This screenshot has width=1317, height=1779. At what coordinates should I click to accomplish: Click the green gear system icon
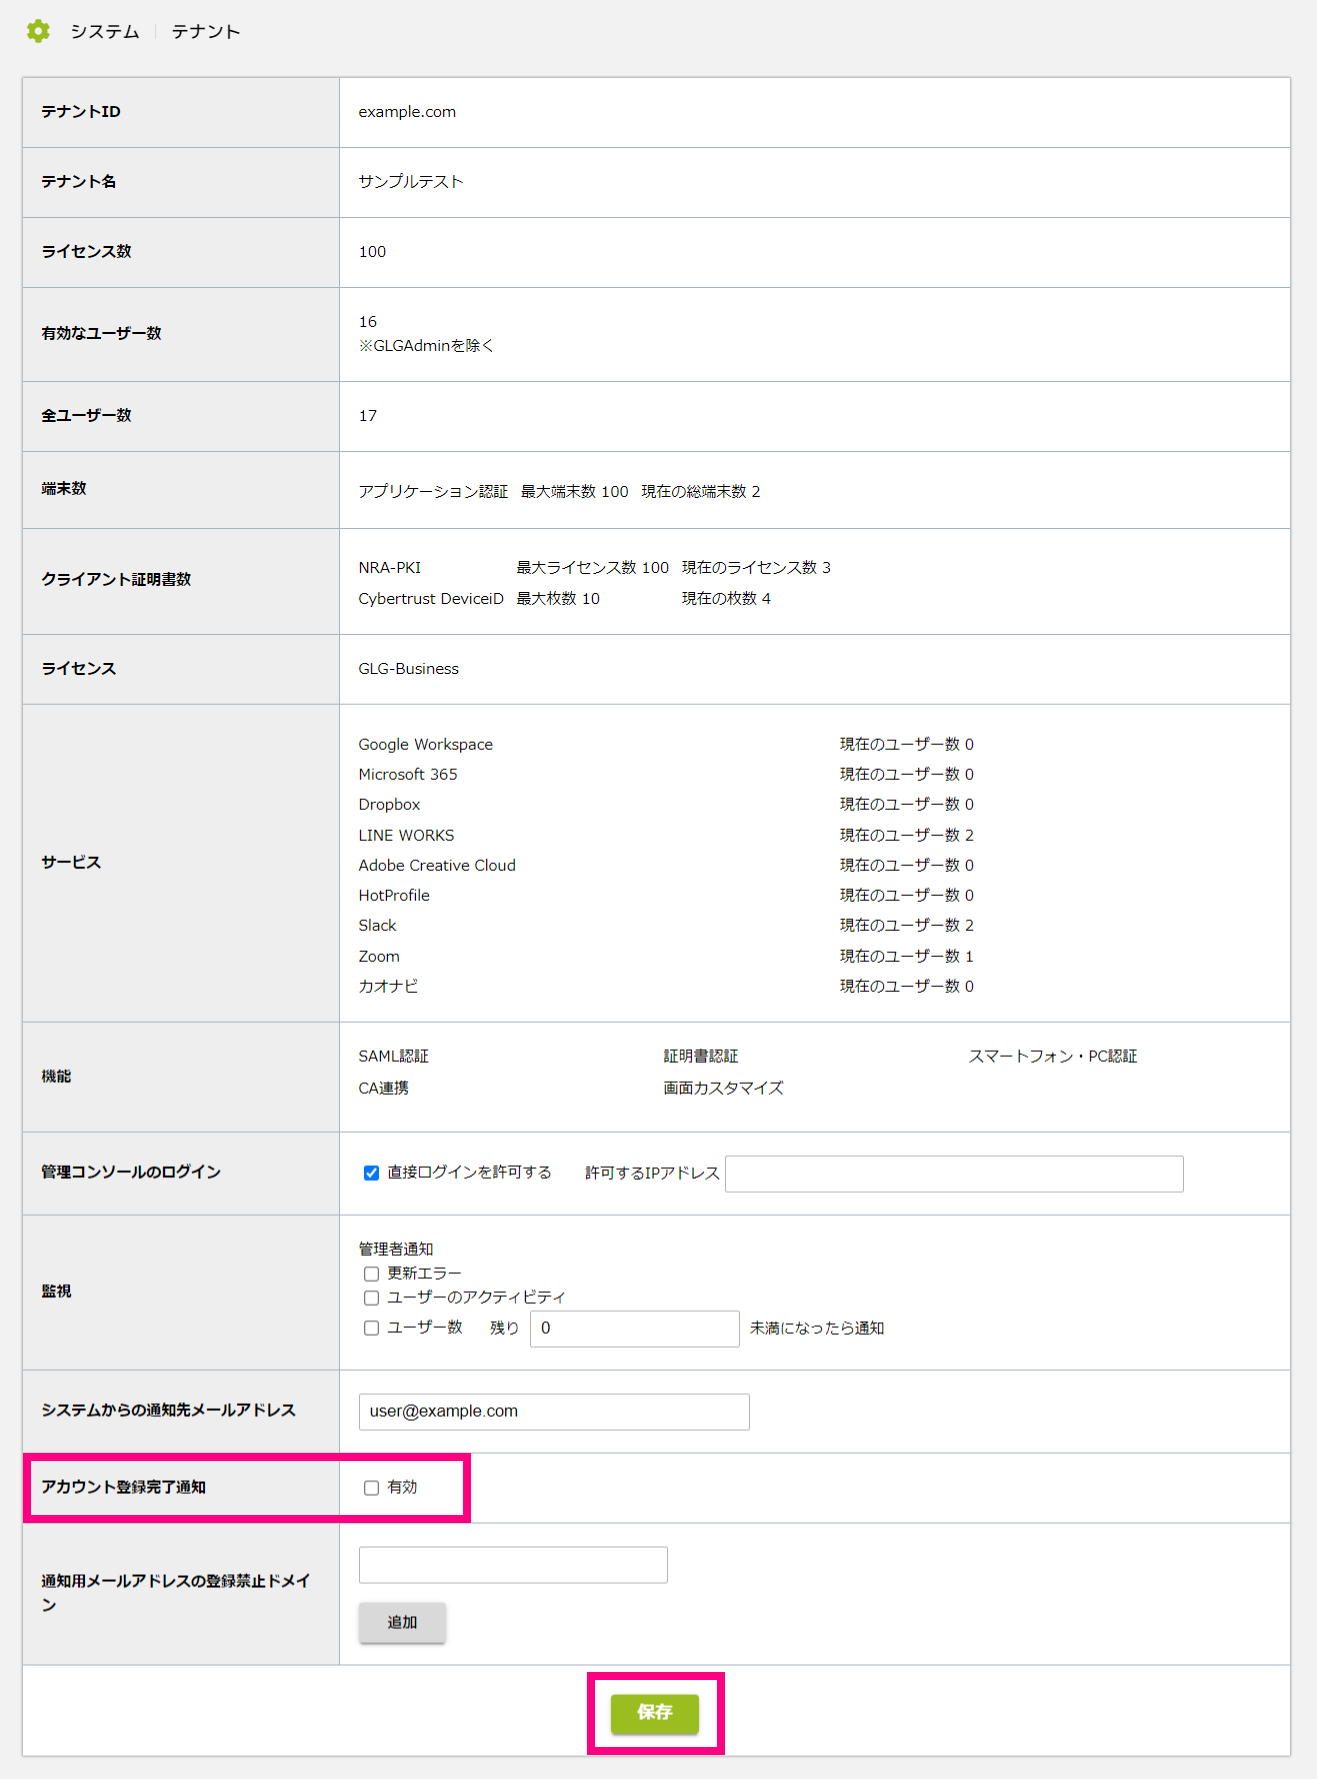coord(38,31)
